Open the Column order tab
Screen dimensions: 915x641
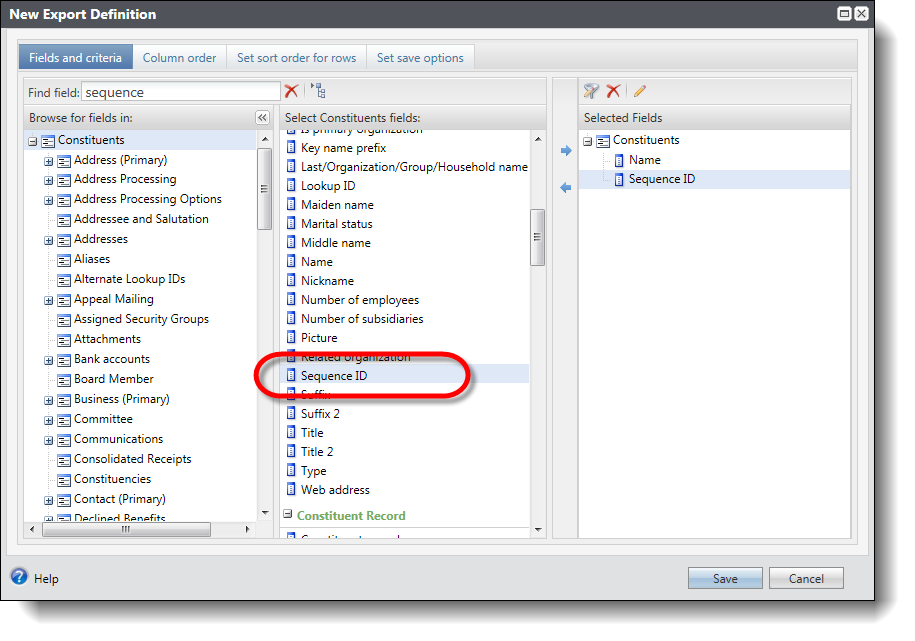click(180, 57)
